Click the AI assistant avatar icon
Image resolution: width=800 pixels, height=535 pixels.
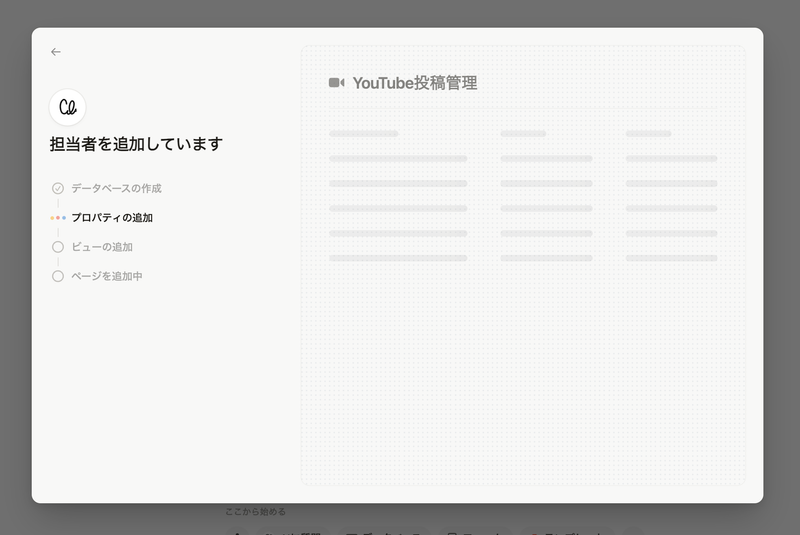click(x=68, y=107)
